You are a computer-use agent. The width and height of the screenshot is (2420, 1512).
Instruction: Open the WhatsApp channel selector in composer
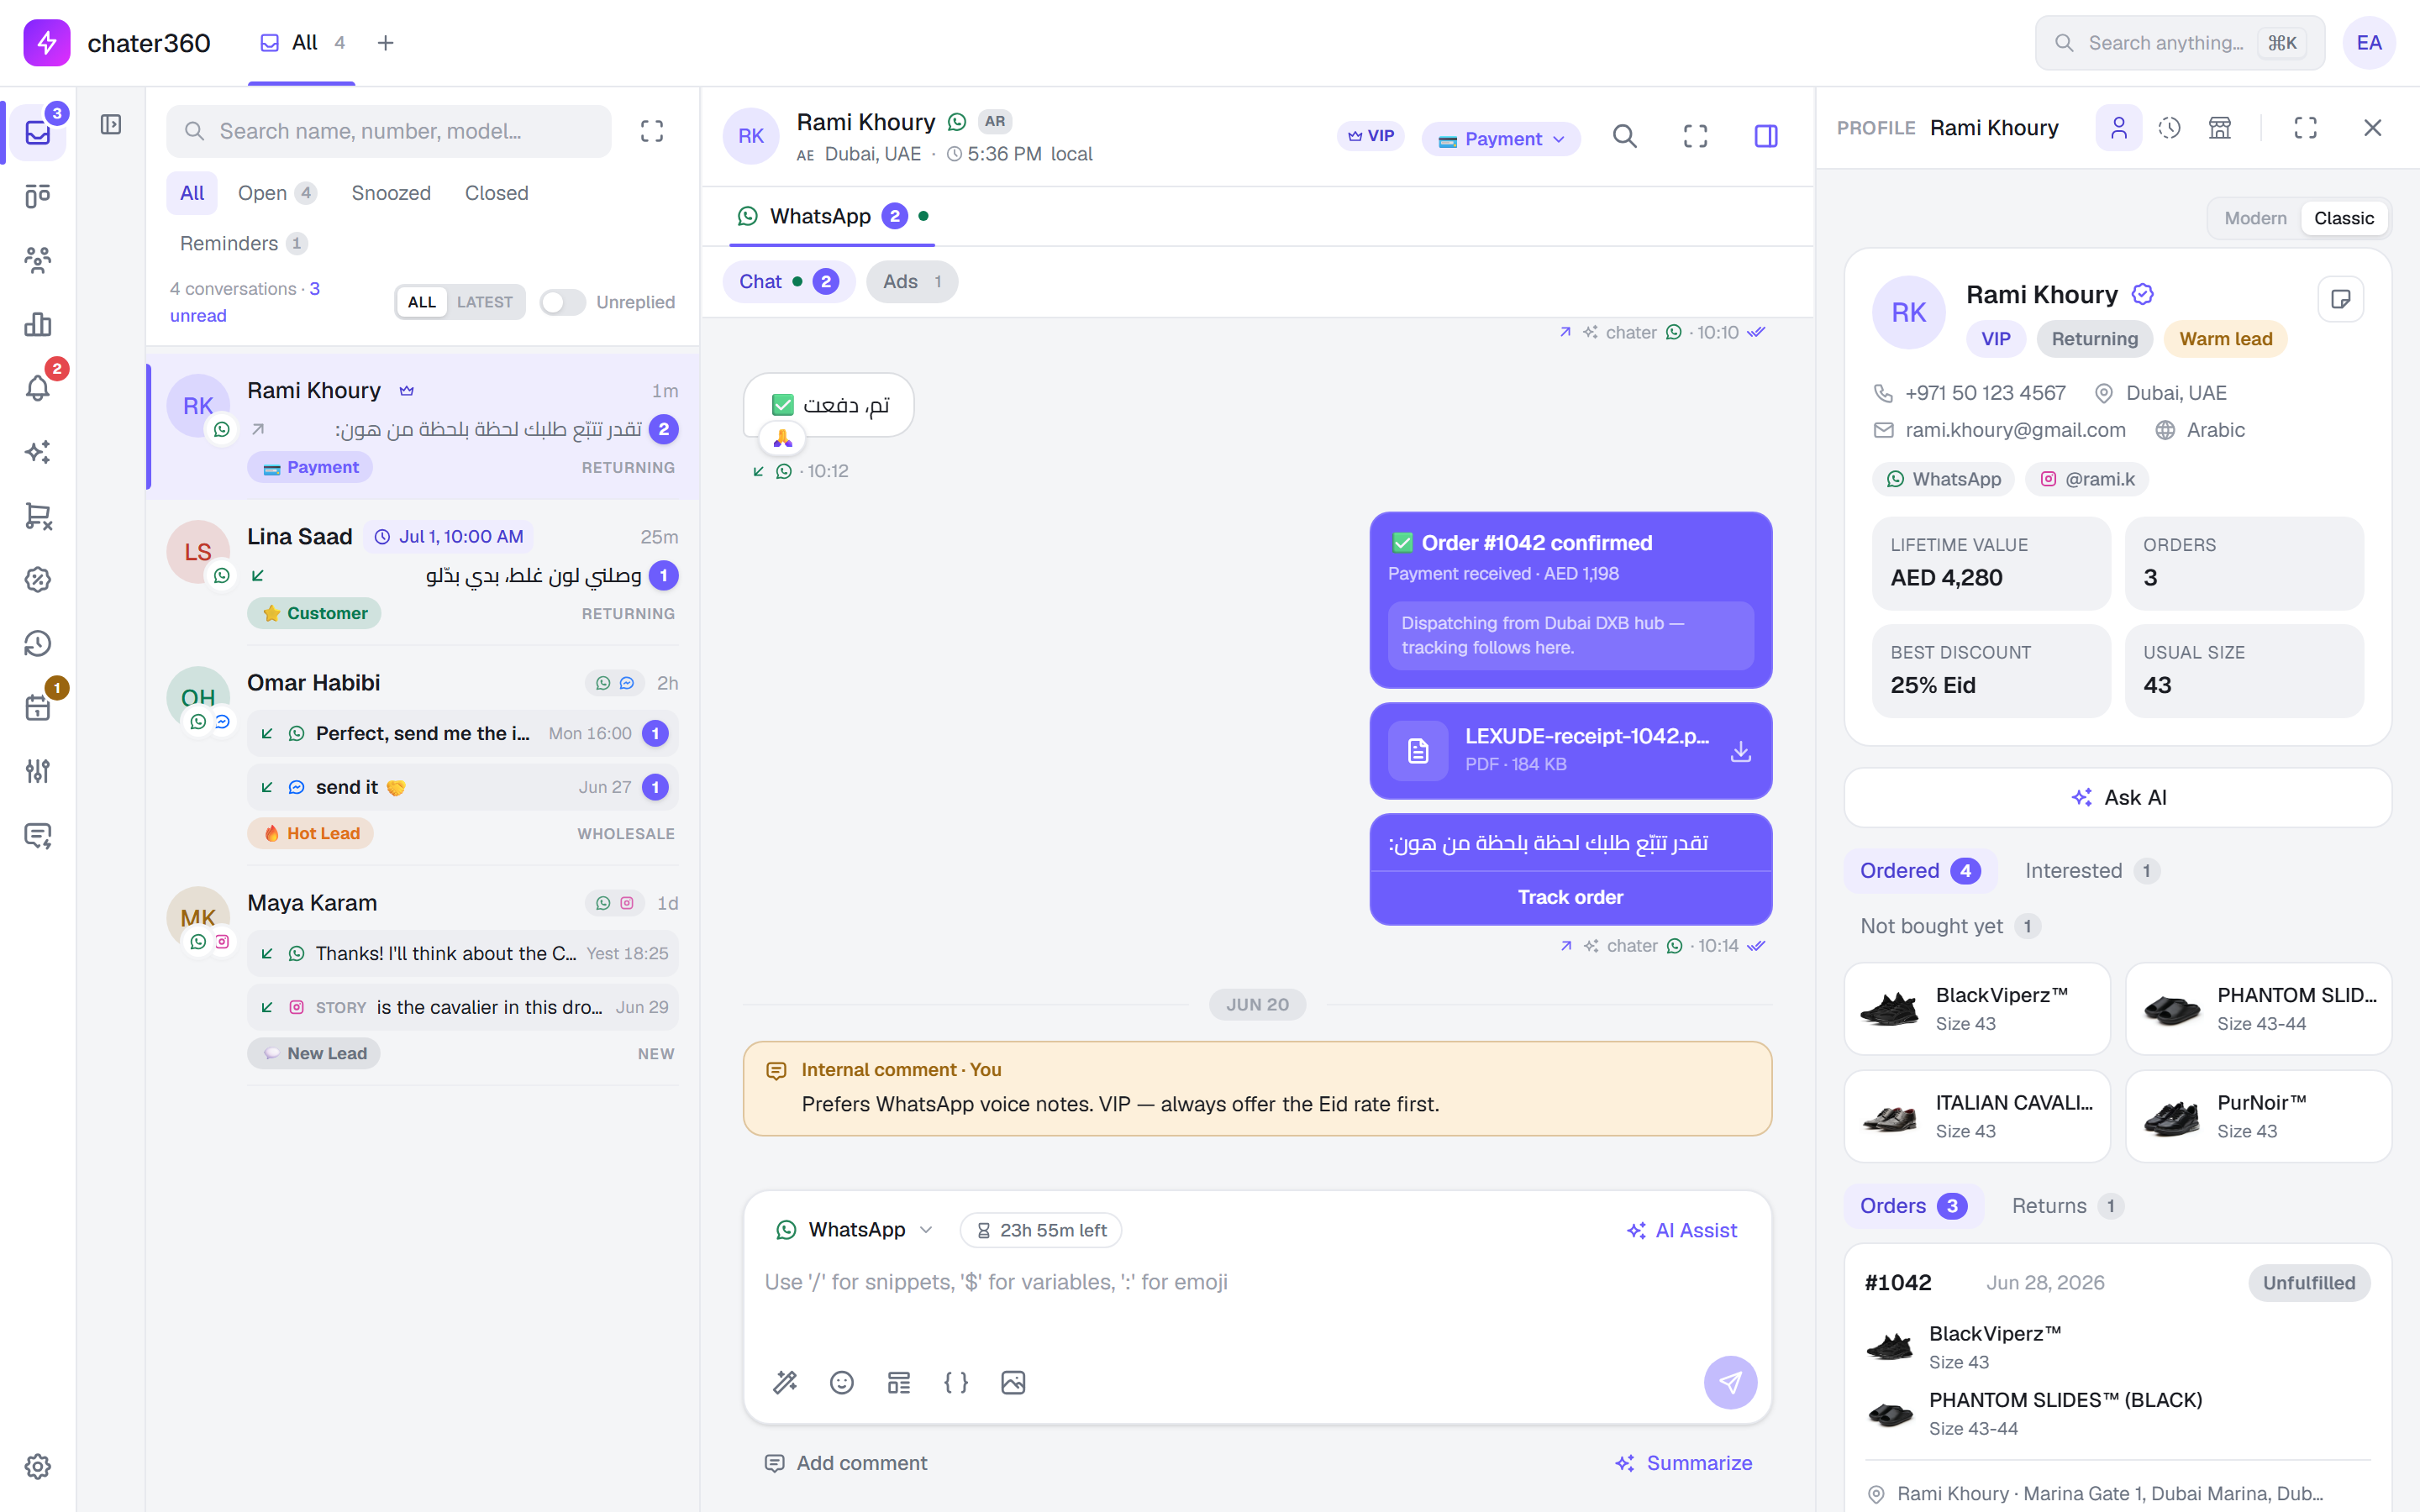[x=855, y=1230]
